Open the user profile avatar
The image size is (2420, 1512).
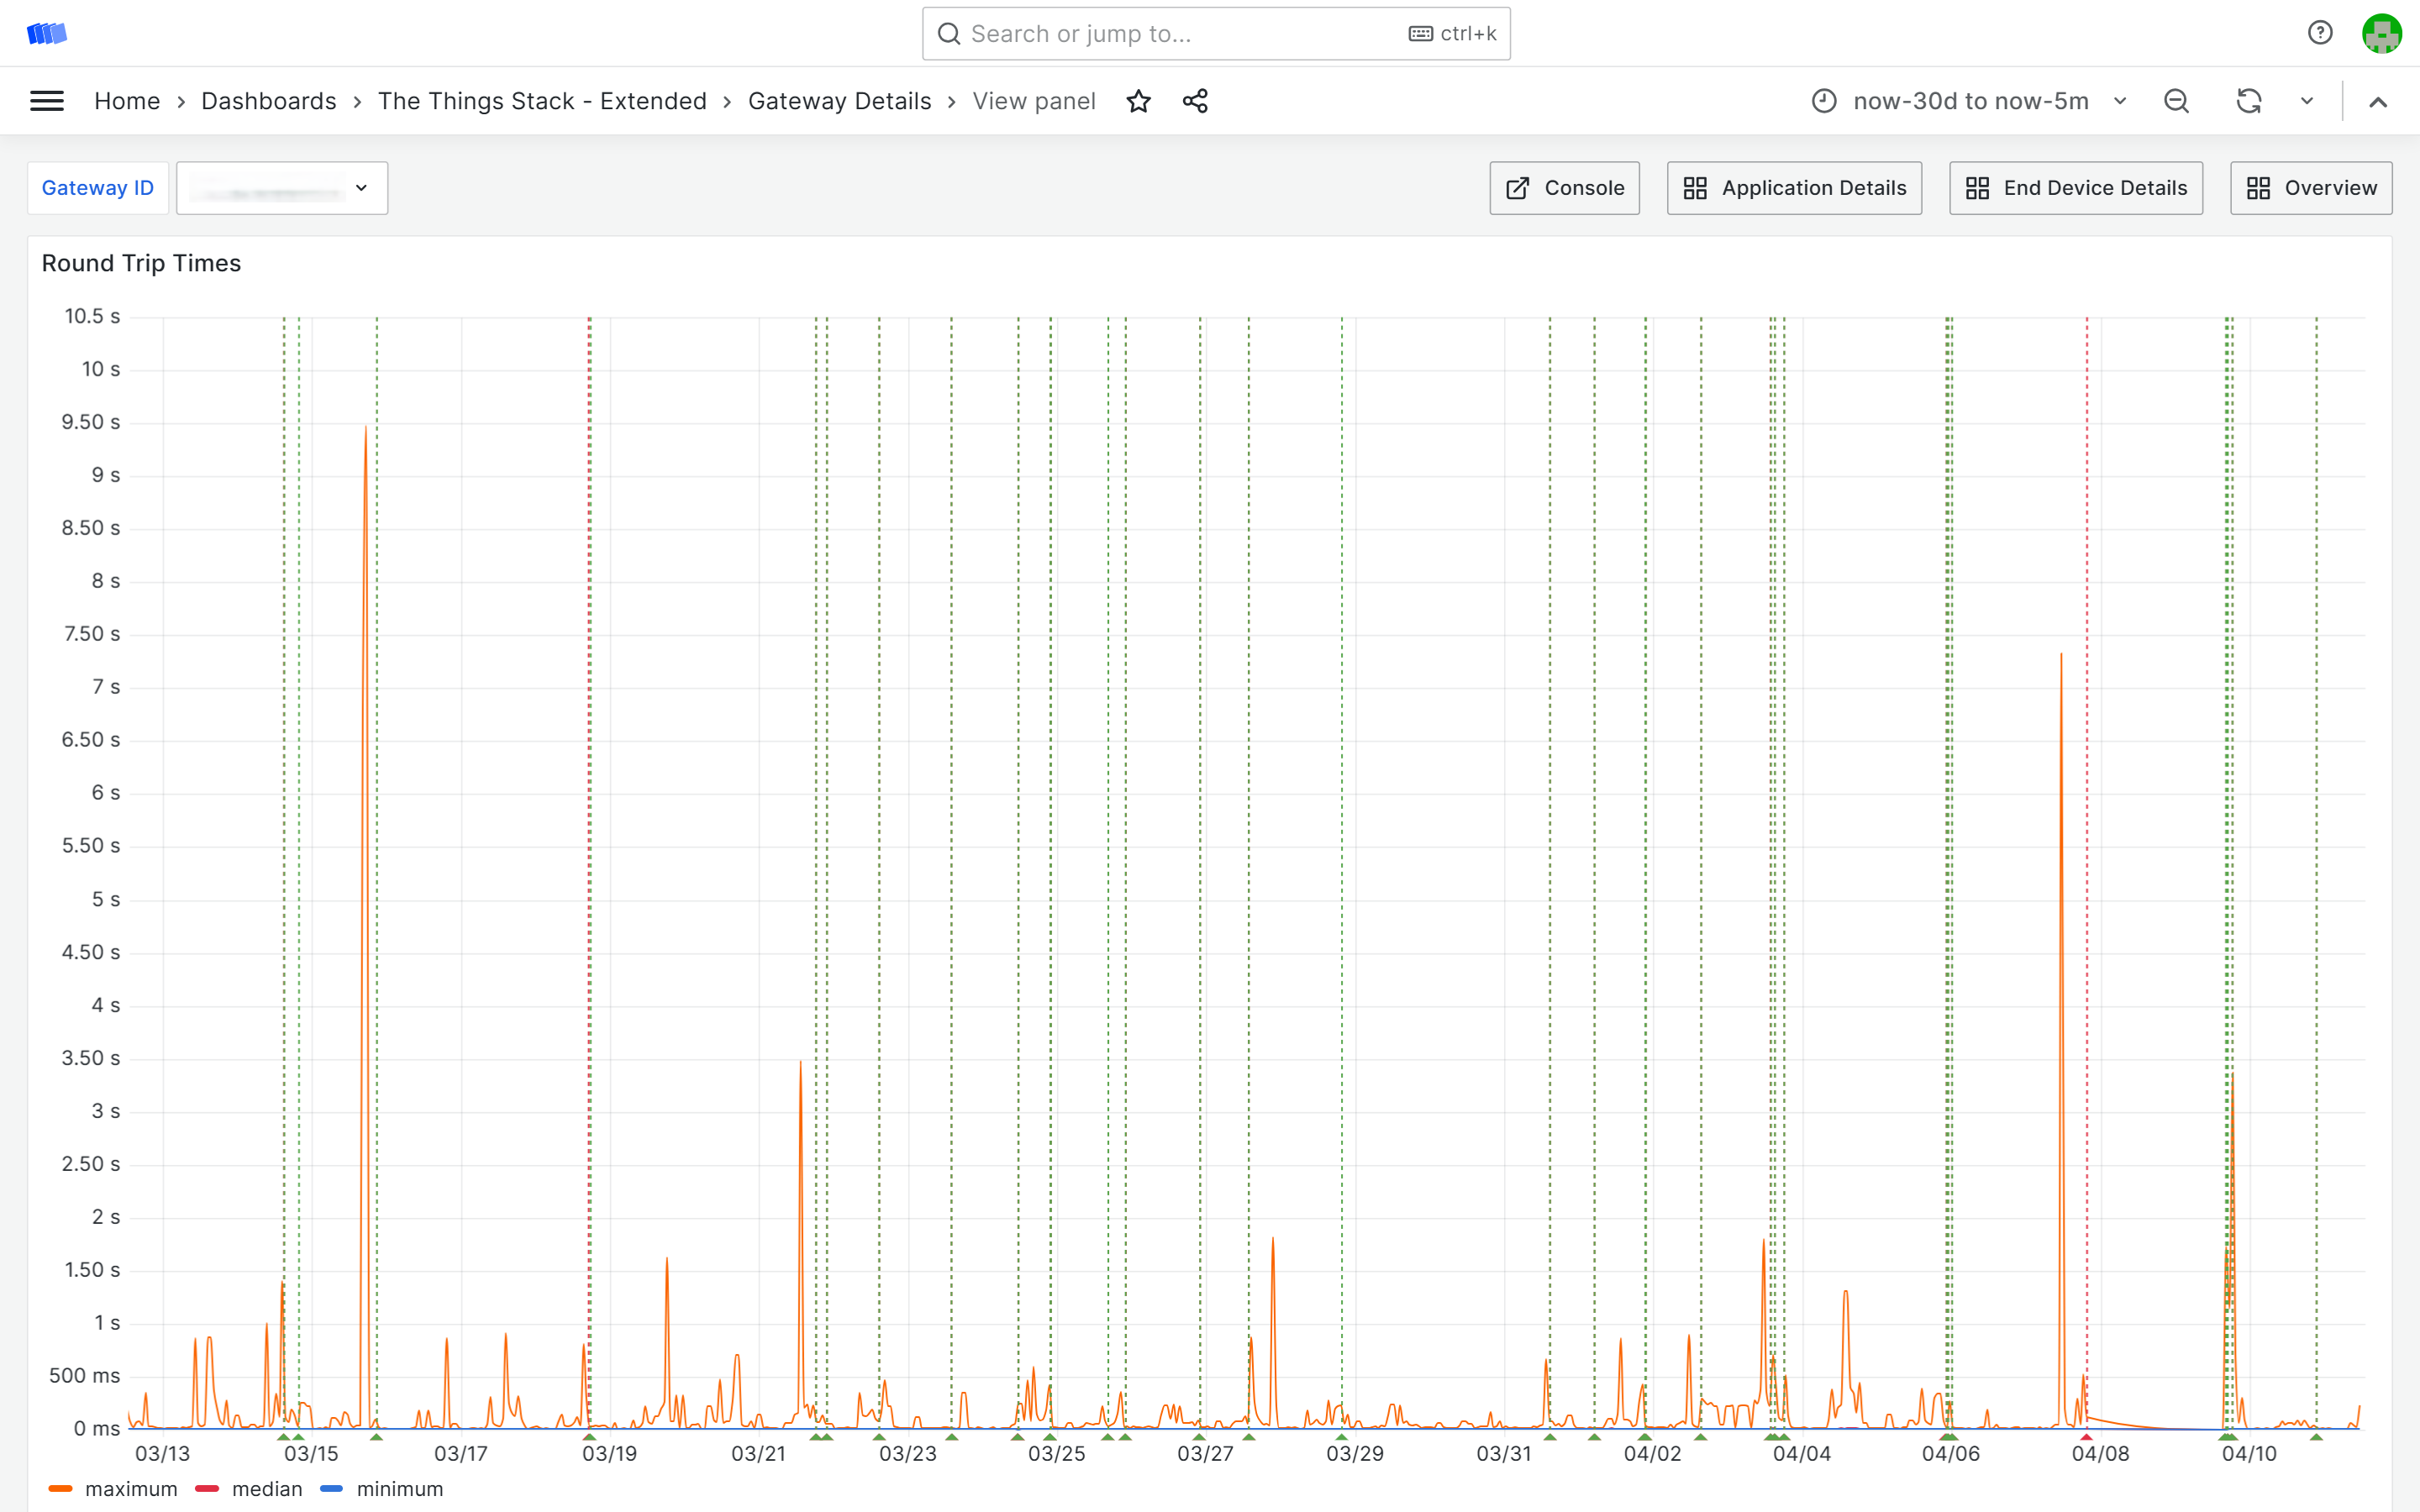click(2381, 33)
